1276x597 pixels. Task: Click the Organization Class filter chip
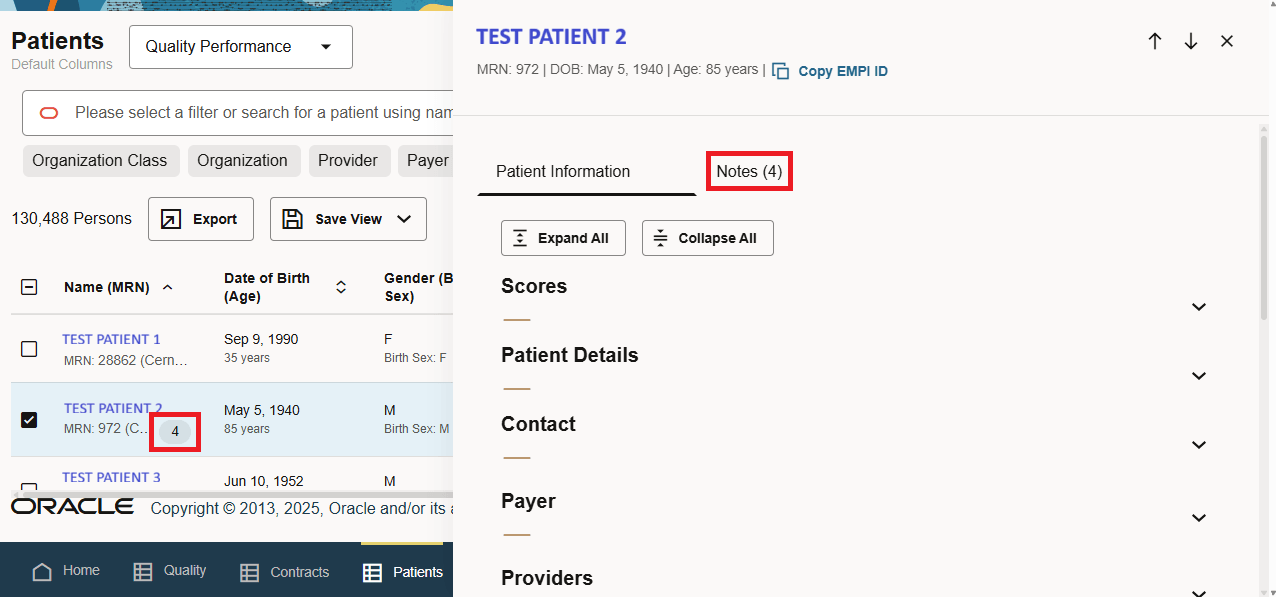point(100,160)
